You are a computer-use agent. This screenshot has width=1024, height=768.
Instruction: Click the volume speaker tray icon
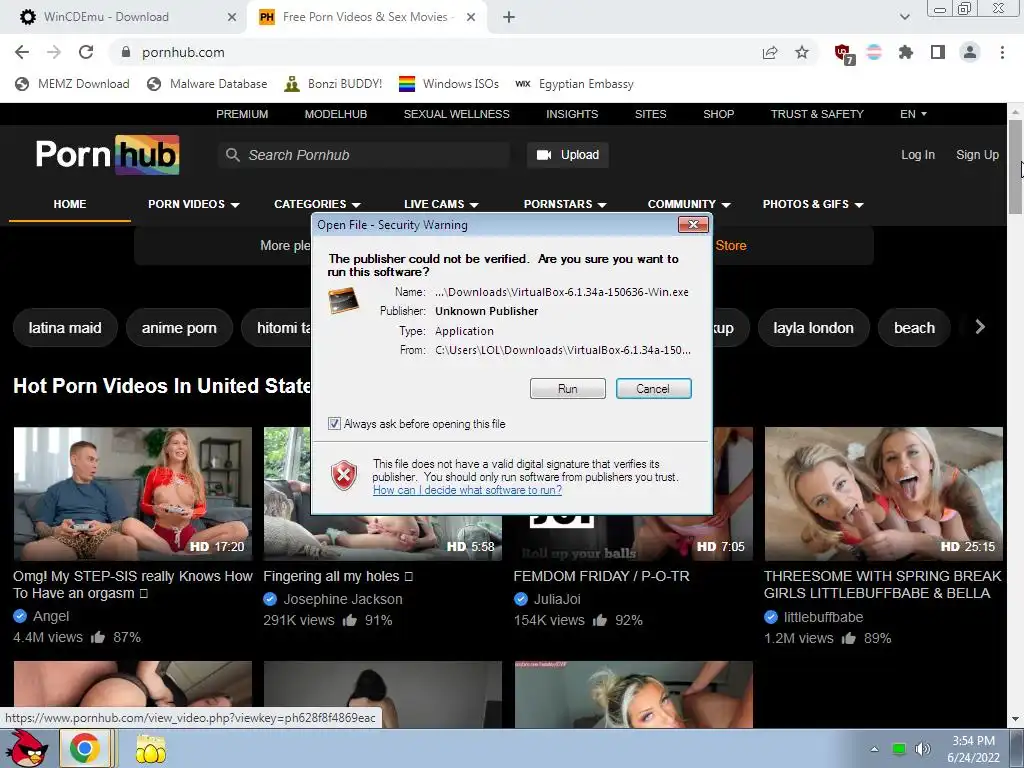922,749
